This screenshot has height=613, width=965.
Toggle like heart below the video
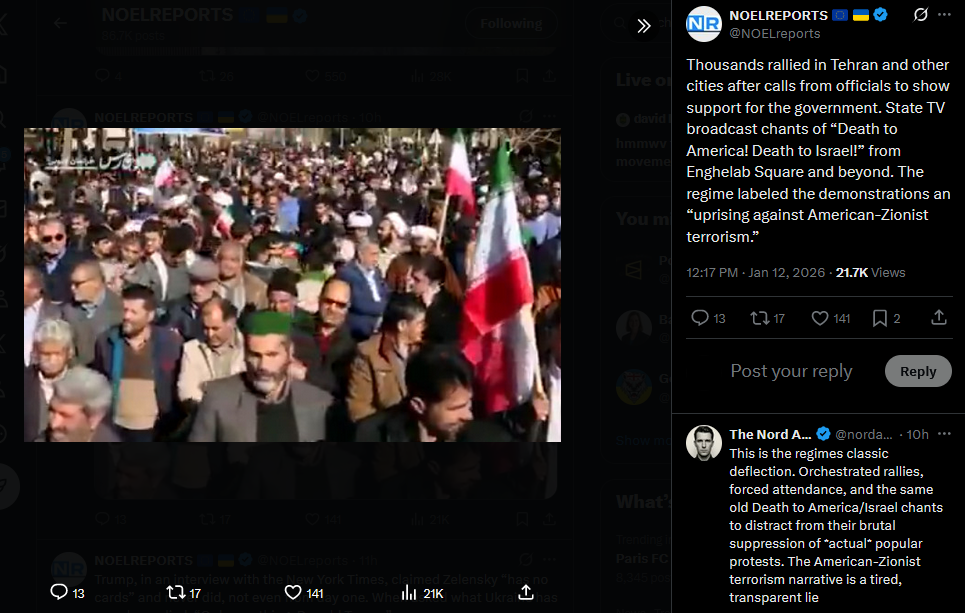click(x=304, y=593)
